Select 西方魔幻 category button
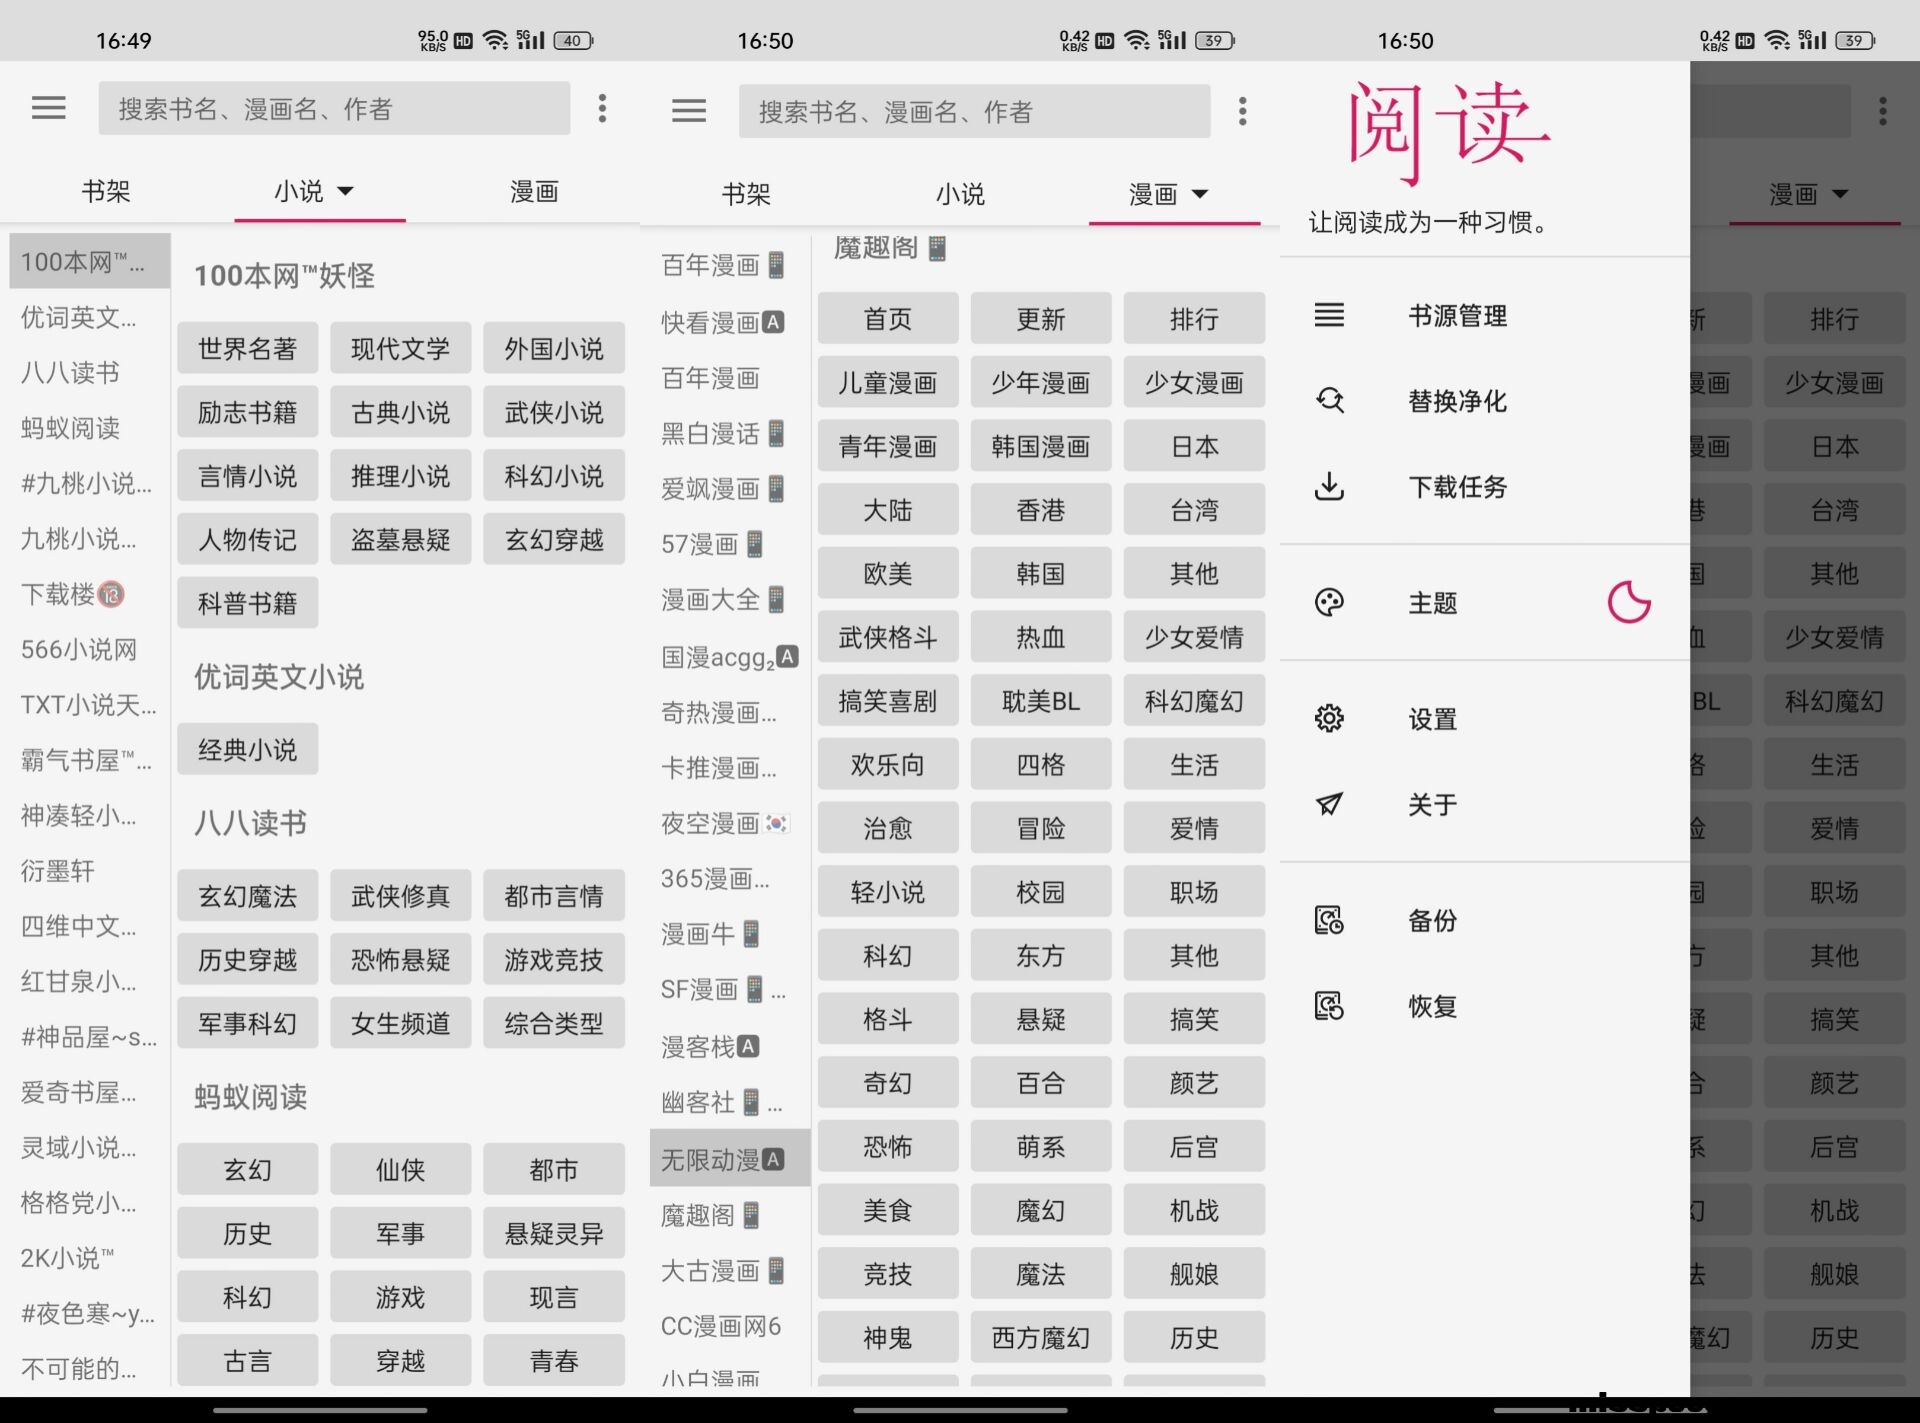Viewport: 1920px width, 1423px height. [x=1041, y=1337]
